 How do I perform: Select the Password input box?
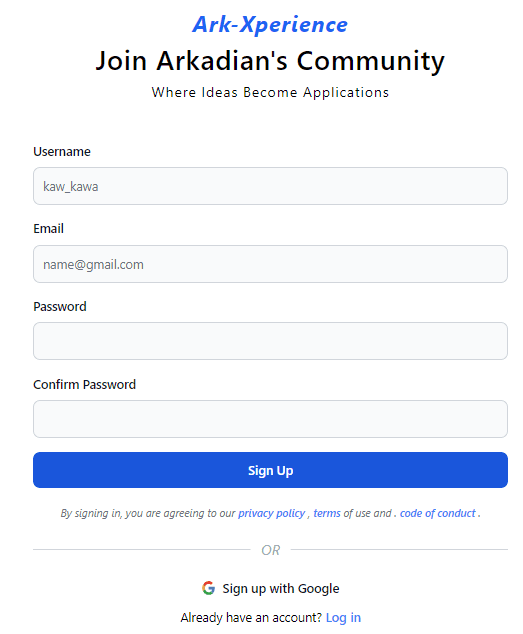point(270,341)
